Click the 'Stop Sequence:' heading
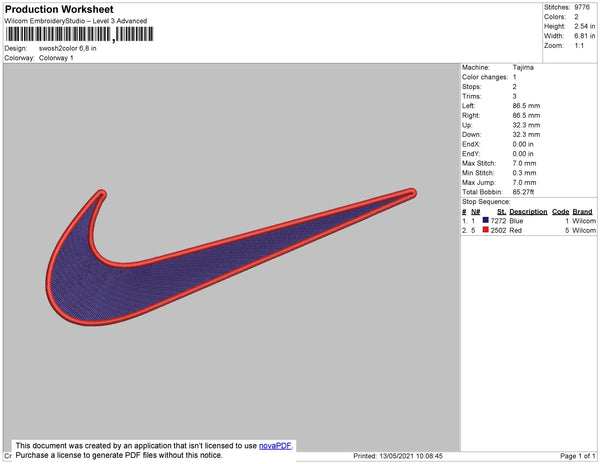Screen dimensions: 600x464 486,202
